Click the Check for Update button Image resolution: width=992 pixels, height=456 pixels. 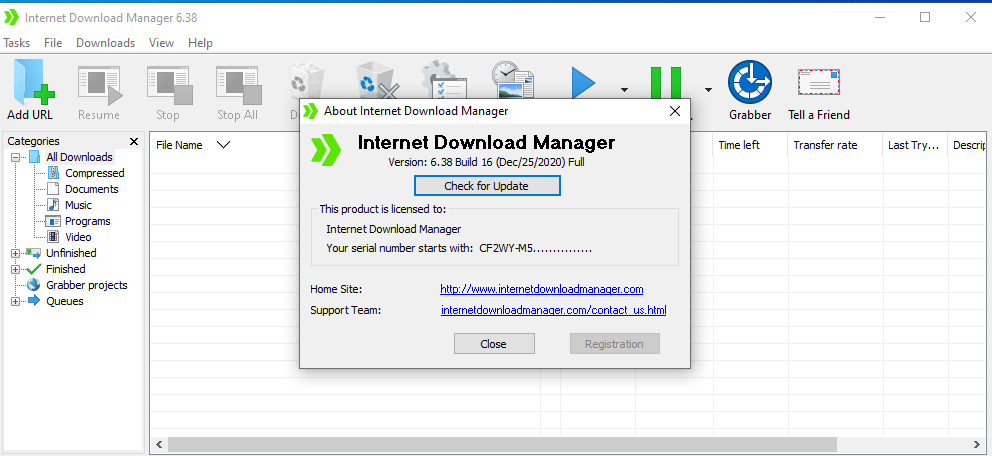point(487,186)
